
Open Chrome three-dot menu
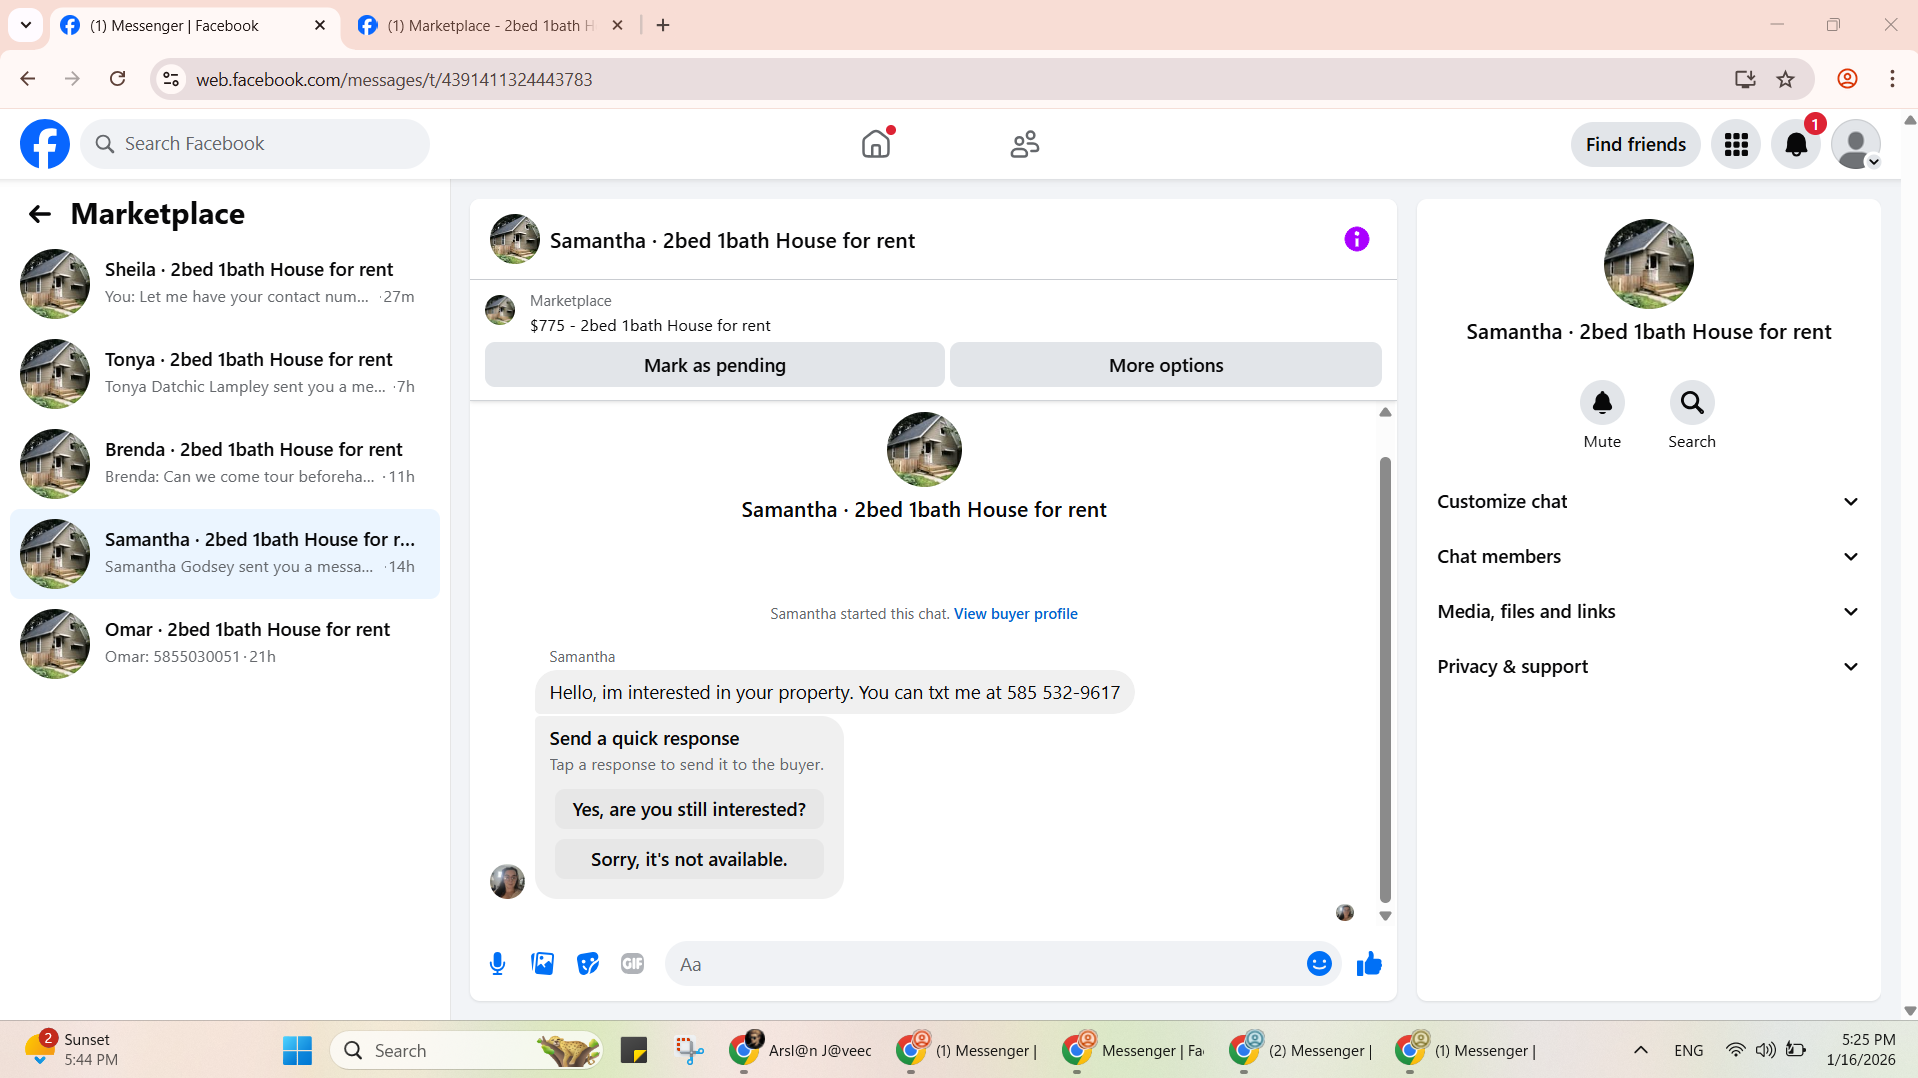pos(1892,79)
